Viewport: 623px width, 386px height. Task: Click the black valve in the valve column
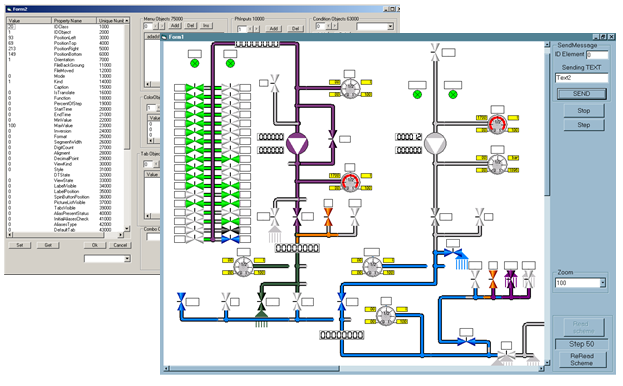[230, 231]
